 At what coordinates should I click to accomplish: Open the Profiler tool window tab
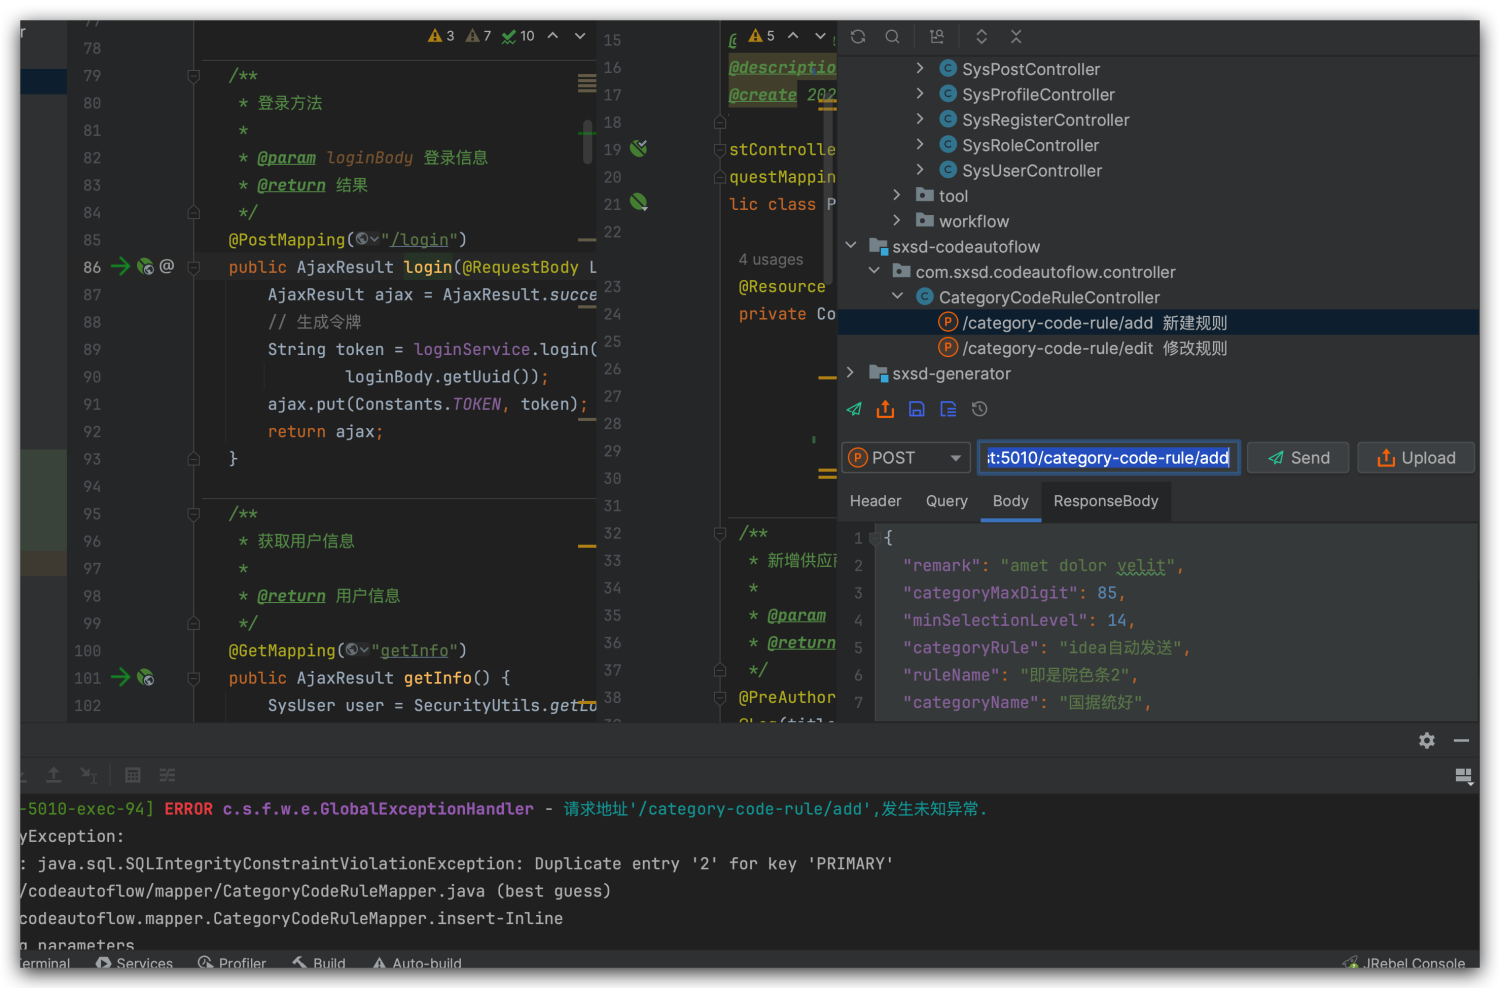(232, 964)
